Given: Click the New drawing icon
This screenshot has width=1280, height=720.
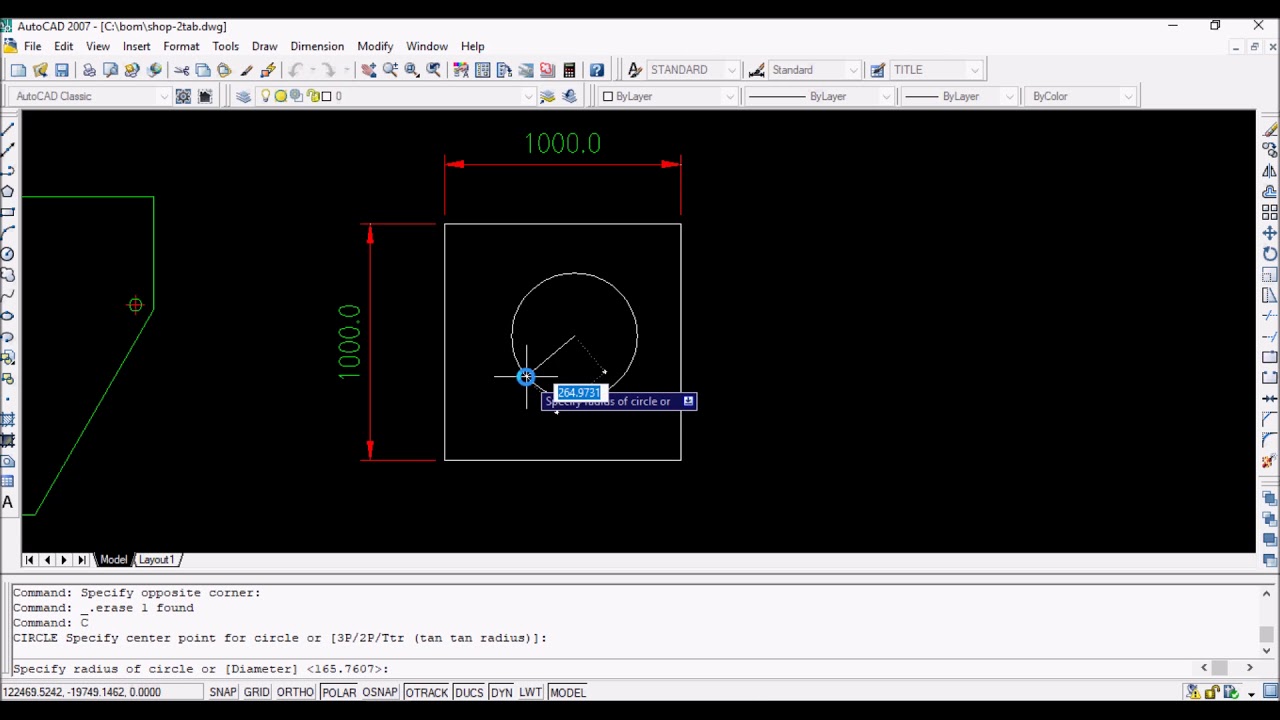Looking at the screenshot, I should coord(18,70).
